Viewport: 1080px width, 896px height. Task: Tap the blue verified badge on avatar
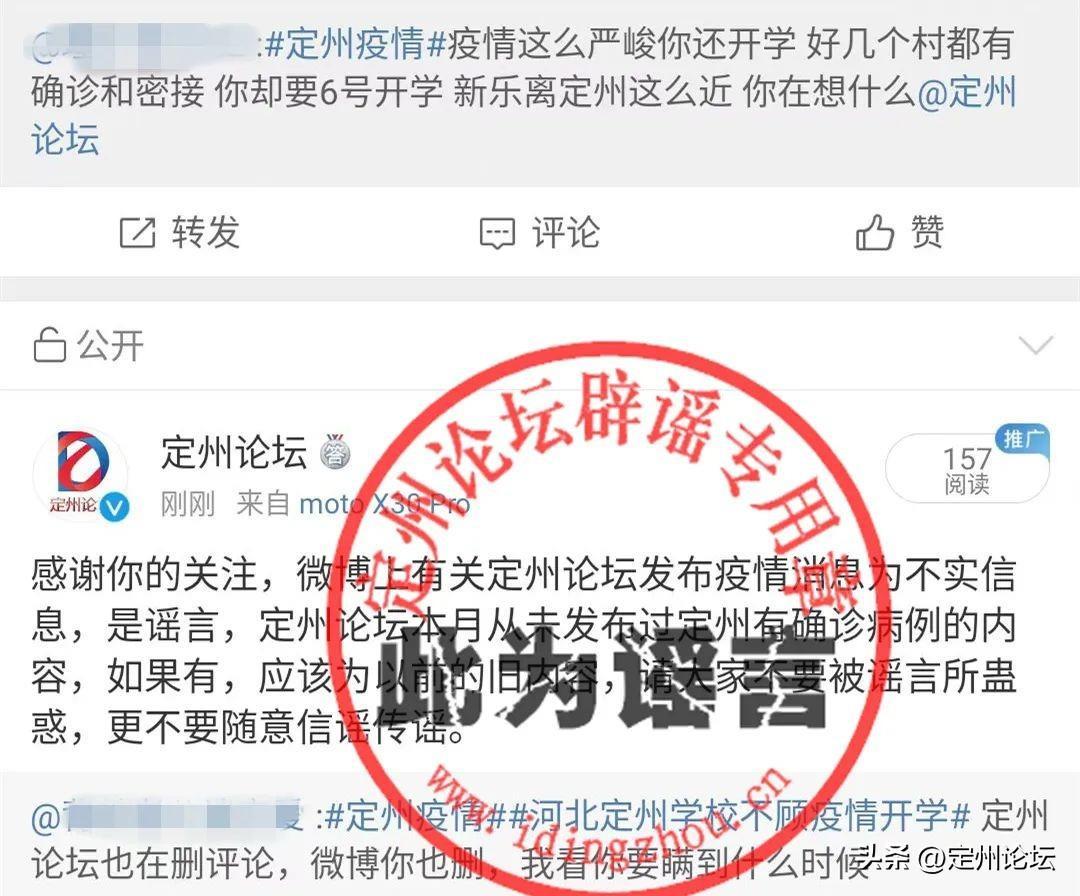tap(114, 506)
